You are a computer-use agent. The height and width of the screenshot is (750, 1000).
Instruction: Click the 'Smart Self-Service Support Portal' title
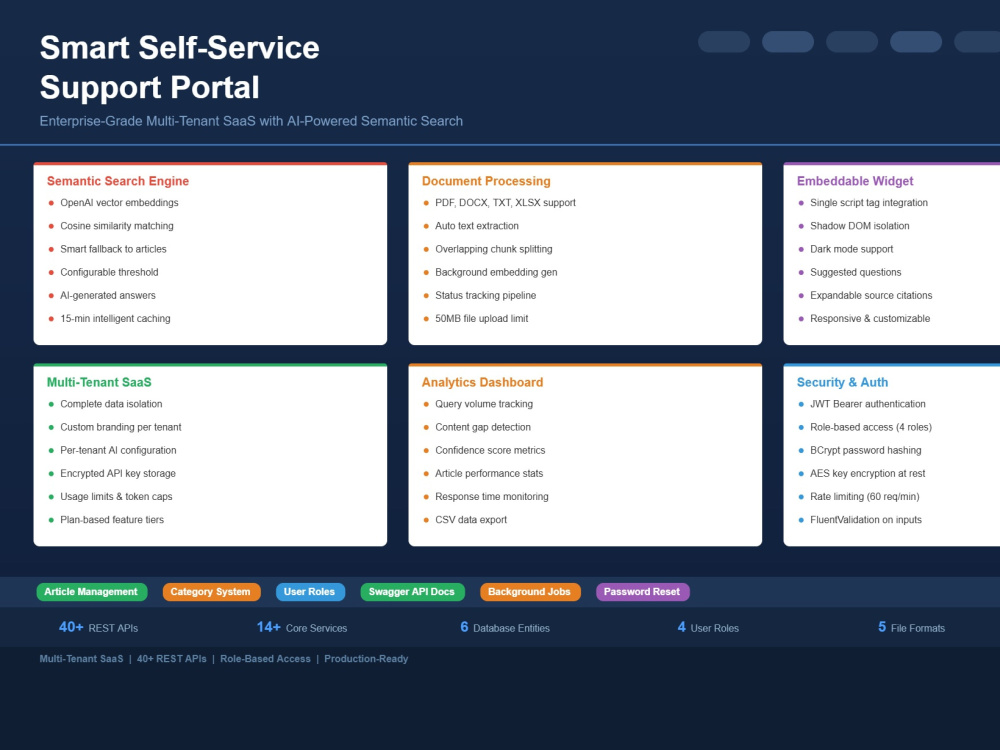[x=179, y=68]
